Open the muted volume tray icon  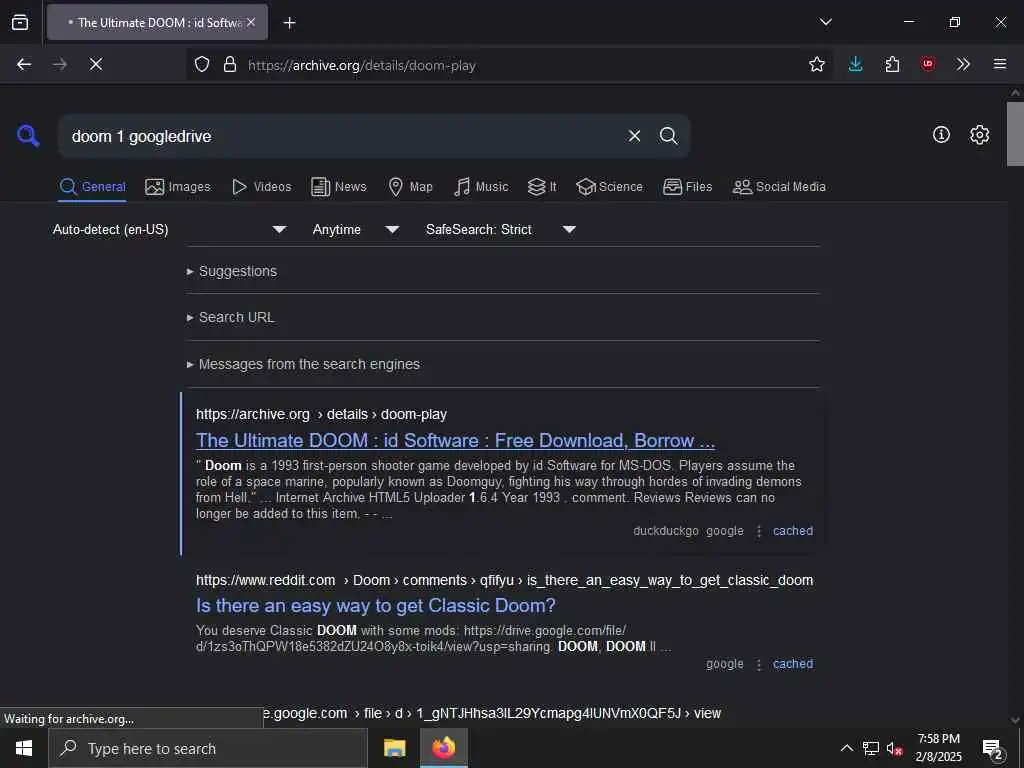pyautogui.click(x=894, y=748)
